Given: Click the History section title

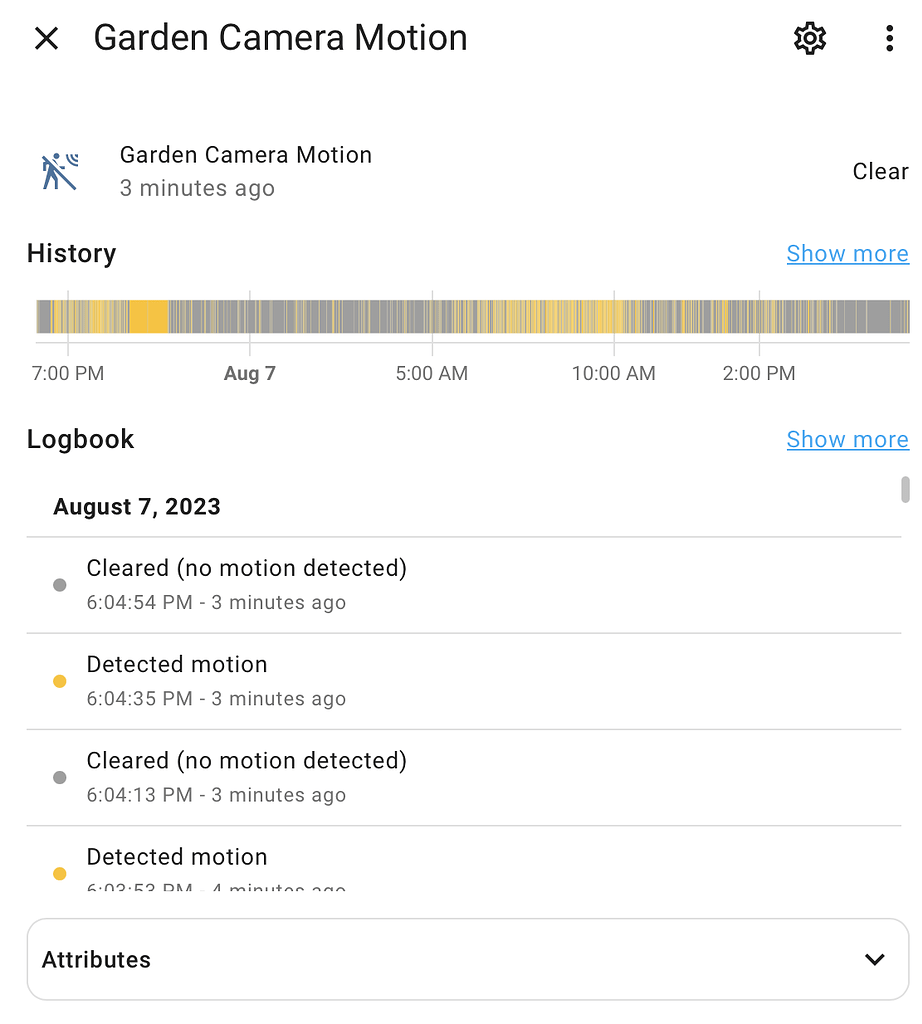Looking at the screenshot, I should coord(71,253).
